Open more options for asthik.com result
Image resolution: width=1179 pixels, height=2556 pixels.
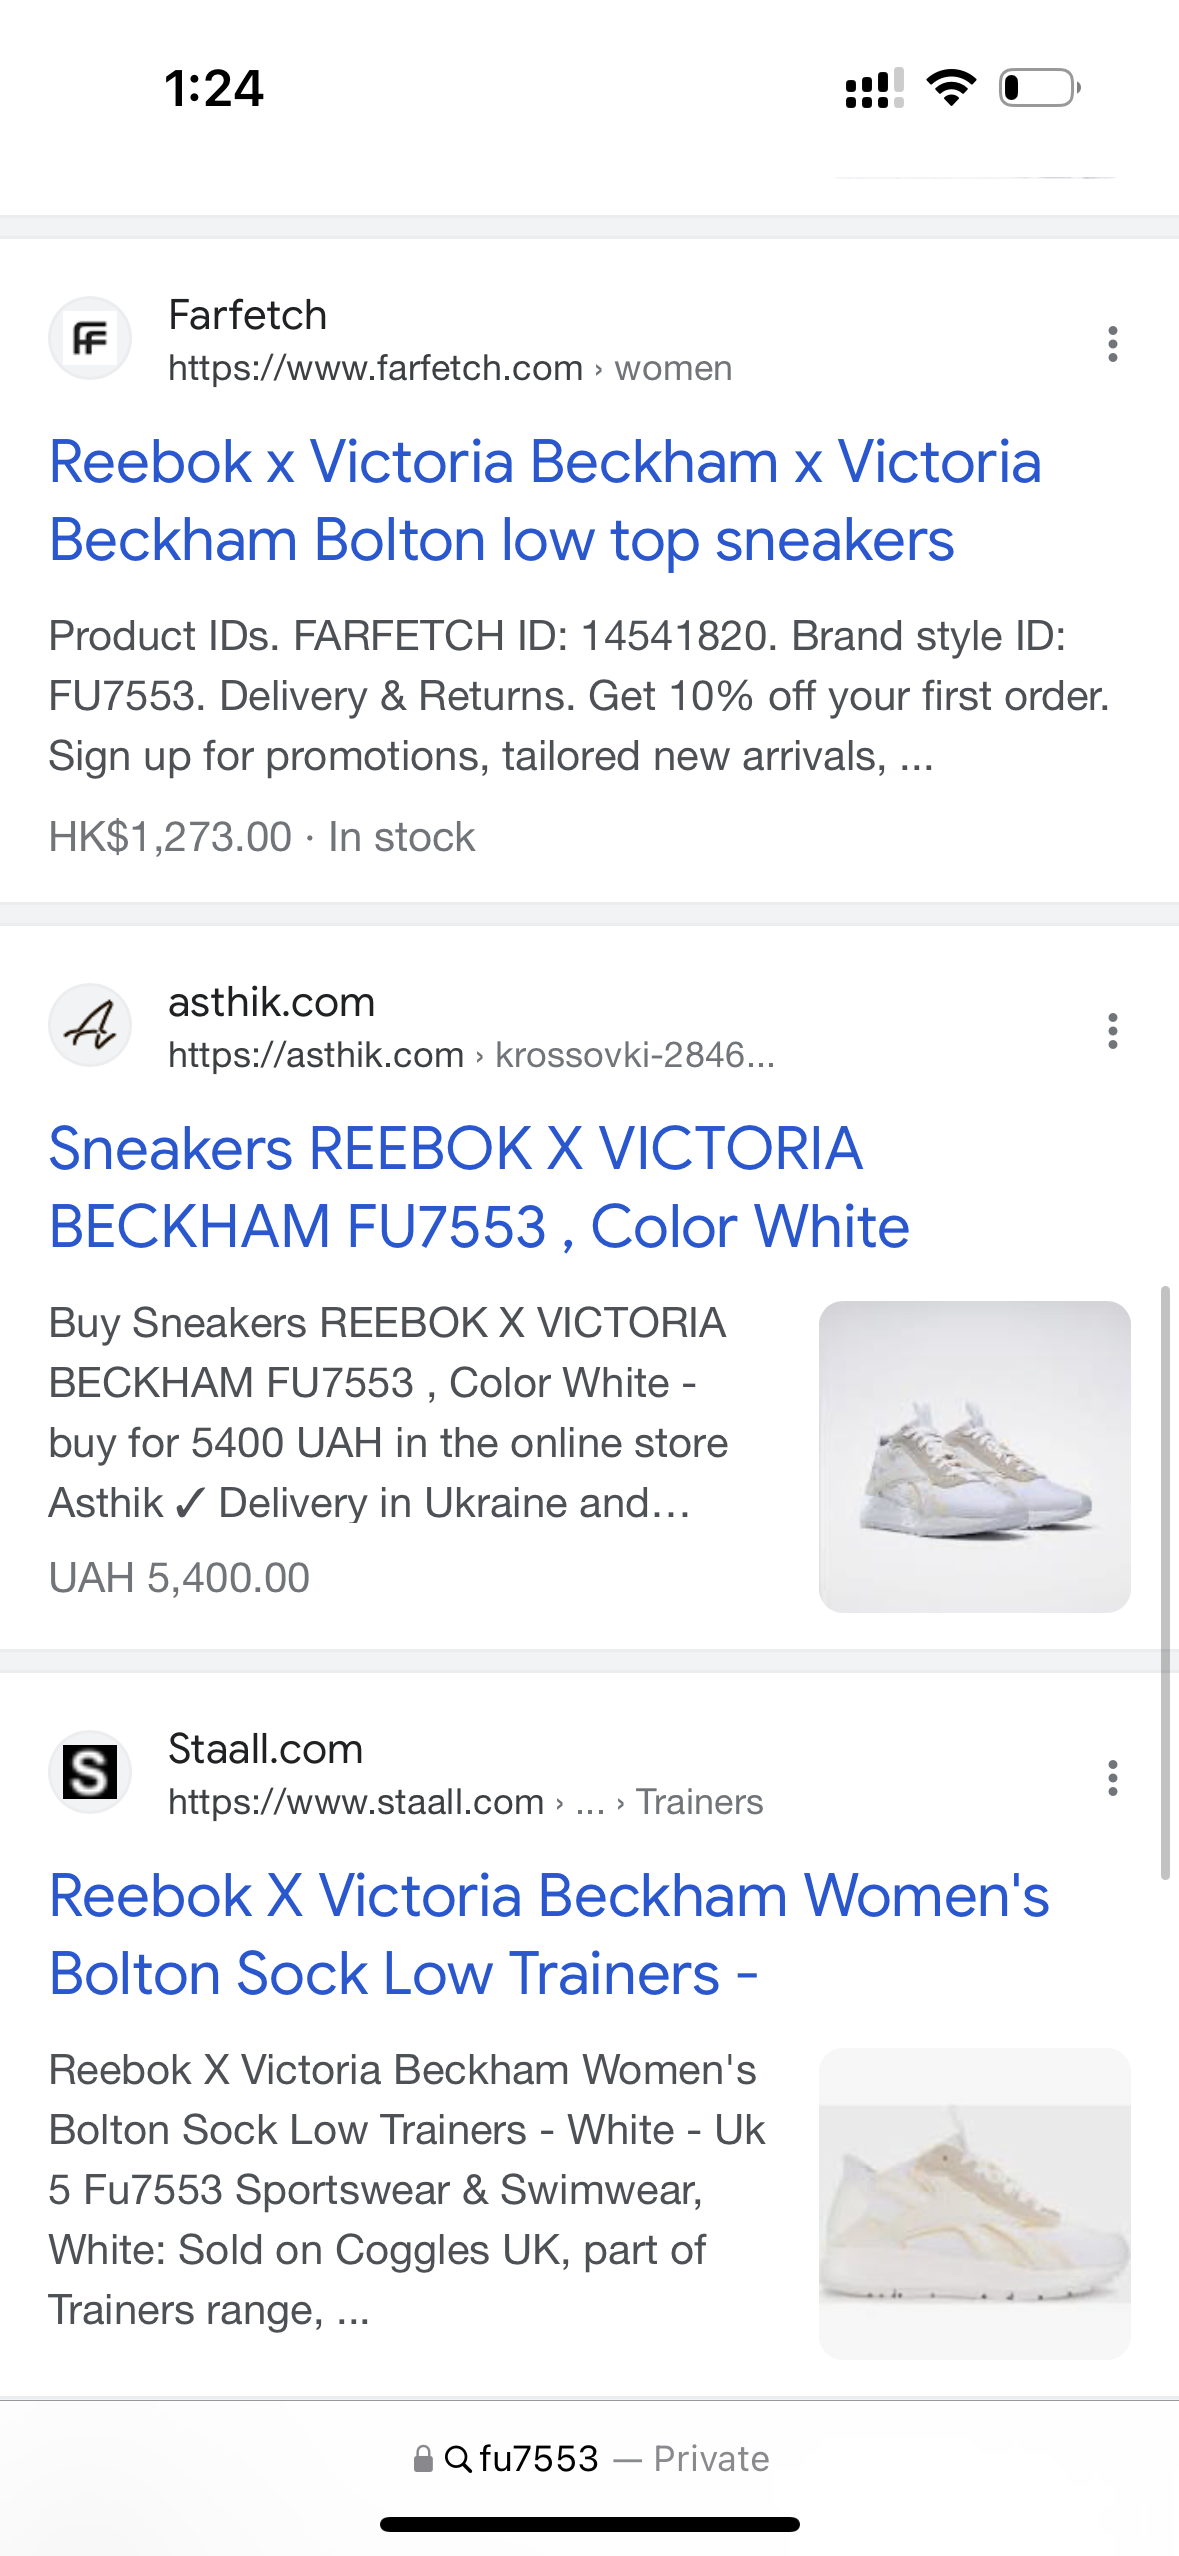pos(1112,1030)
